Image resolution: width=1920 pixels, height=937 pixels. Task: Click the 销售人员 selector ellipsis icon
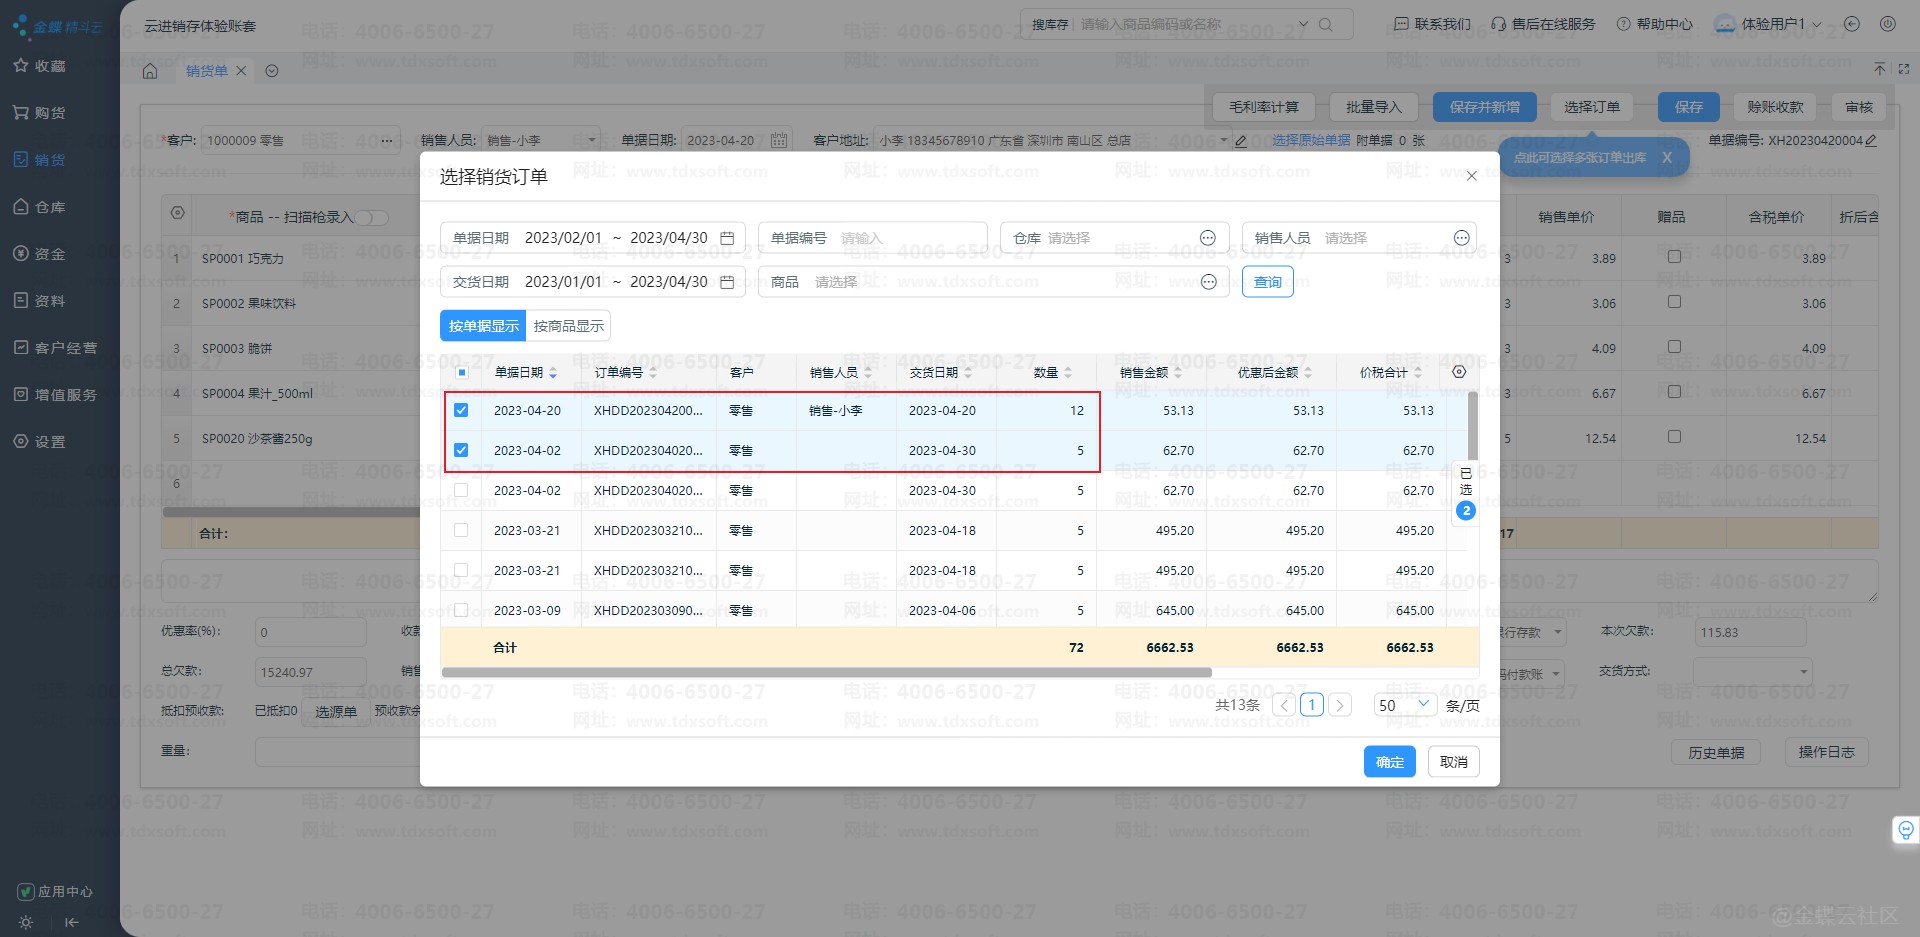pos(1461,238)
